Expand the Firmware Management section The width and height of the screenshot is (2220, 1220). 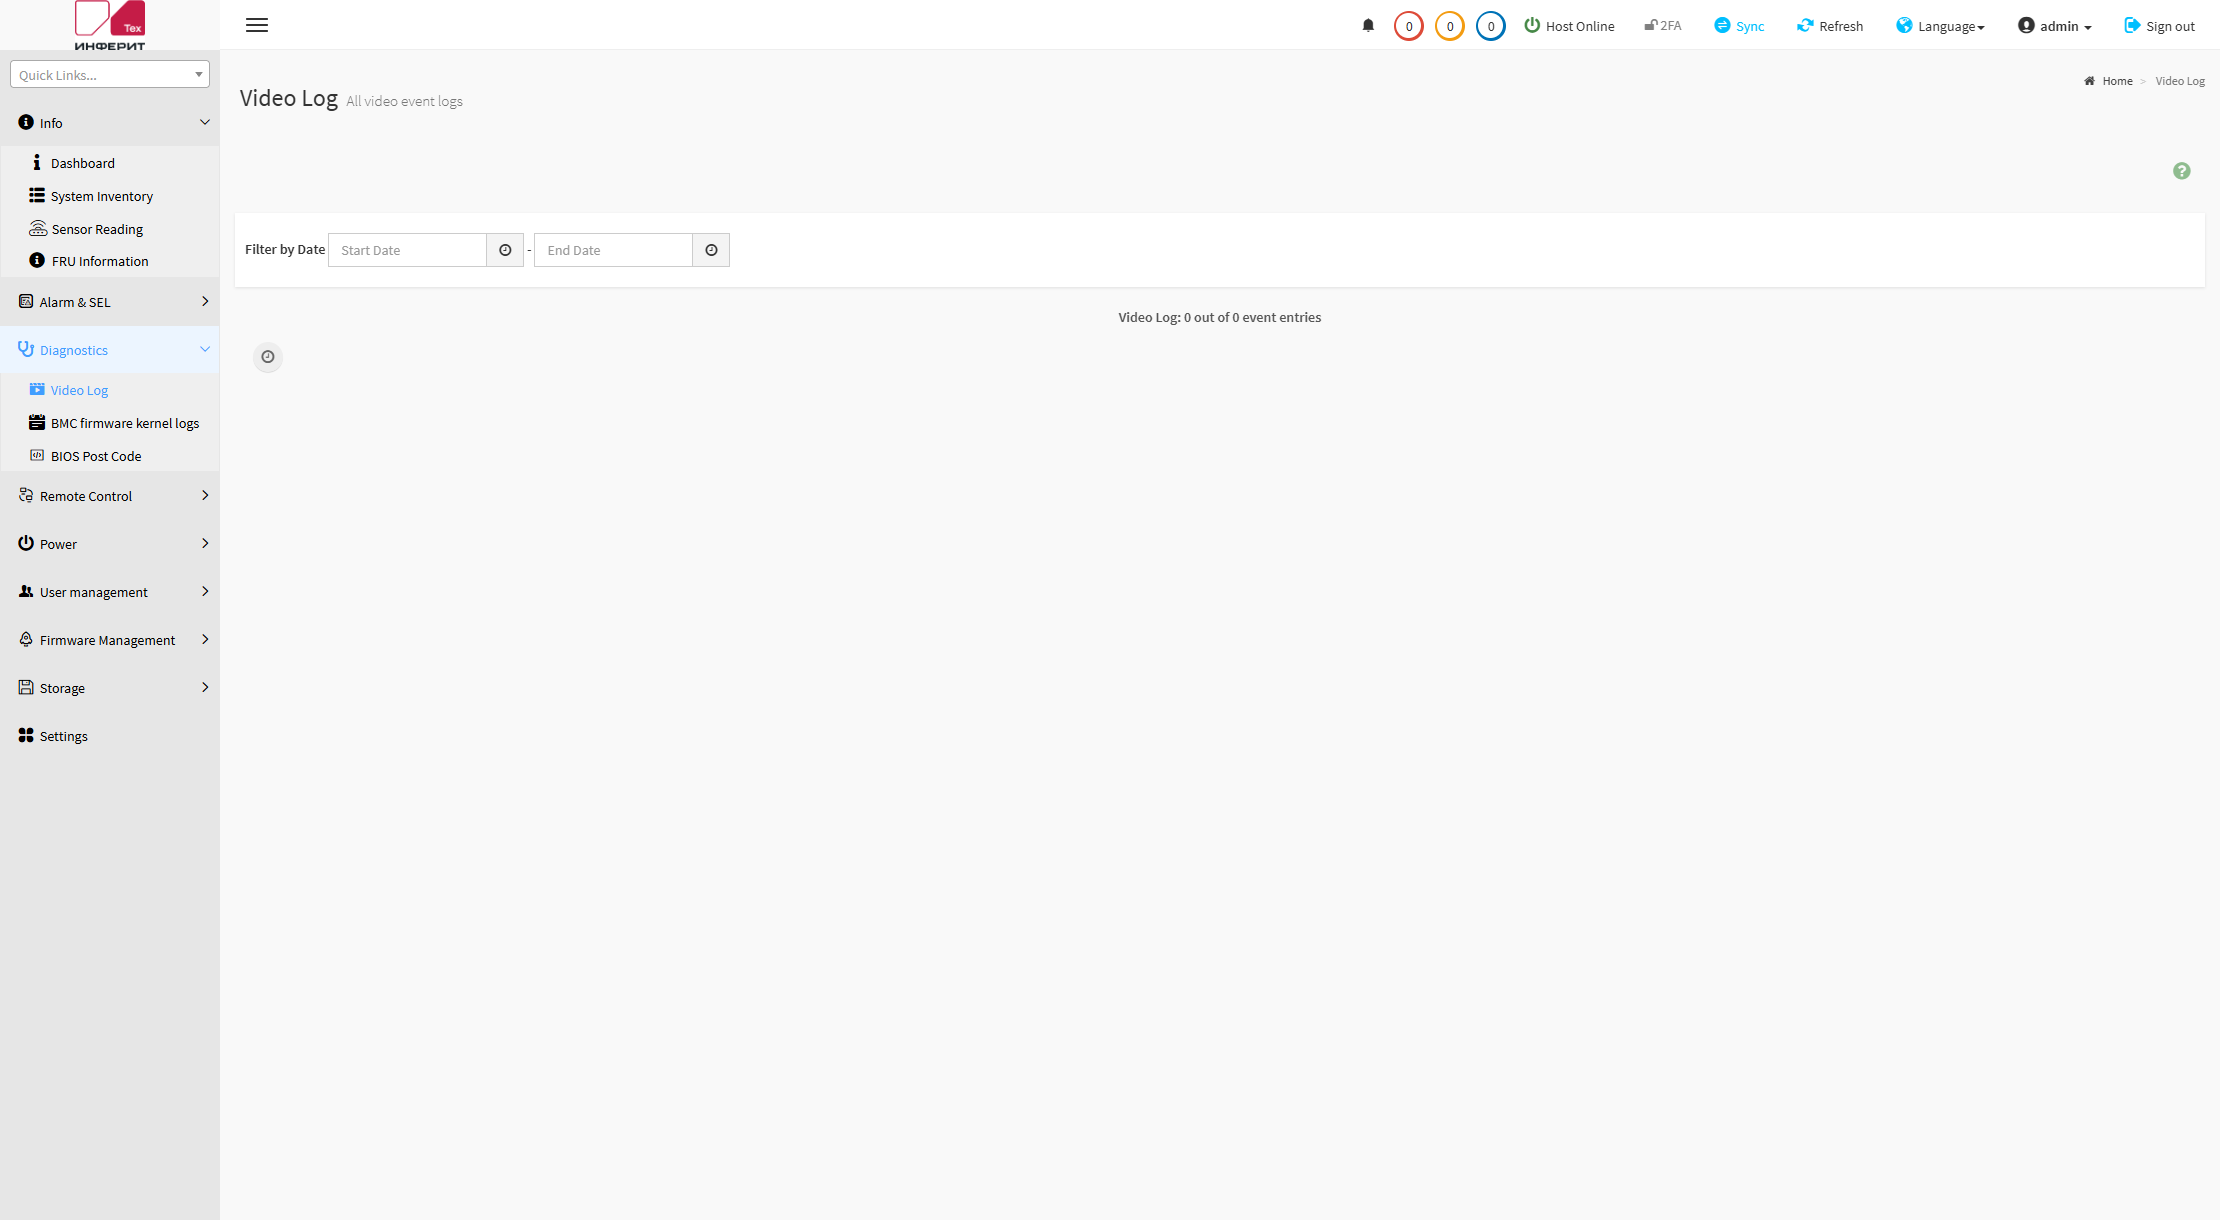tap(110, 640)
